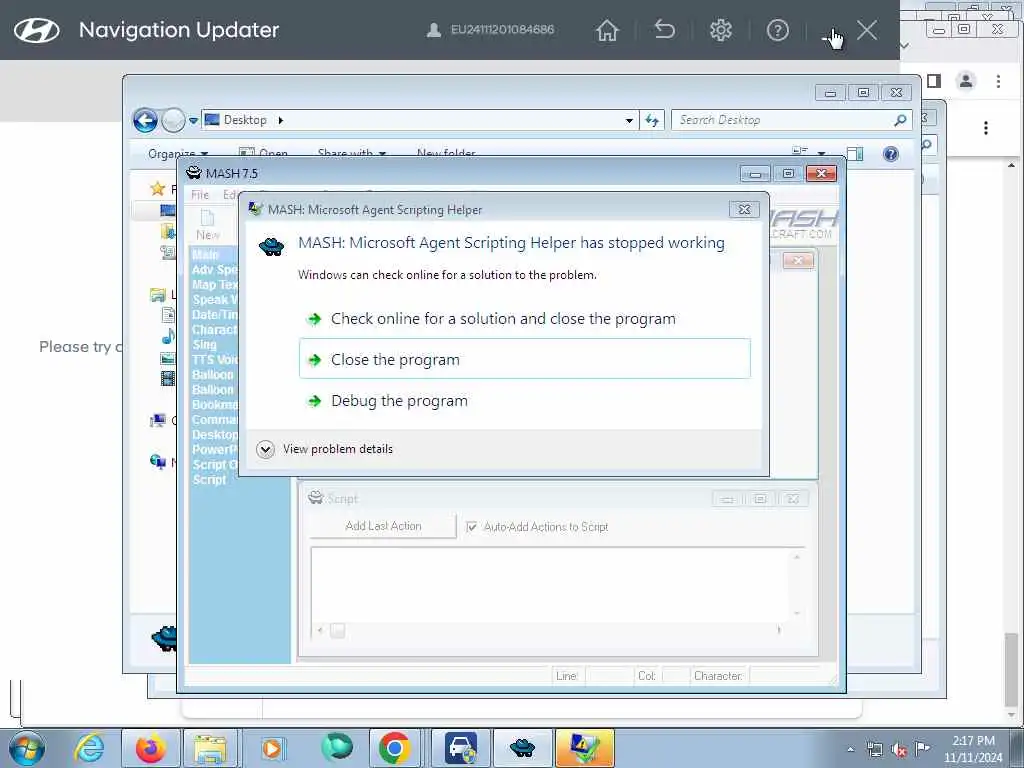Show hidden system tray icons

click(x=850, y=749)
